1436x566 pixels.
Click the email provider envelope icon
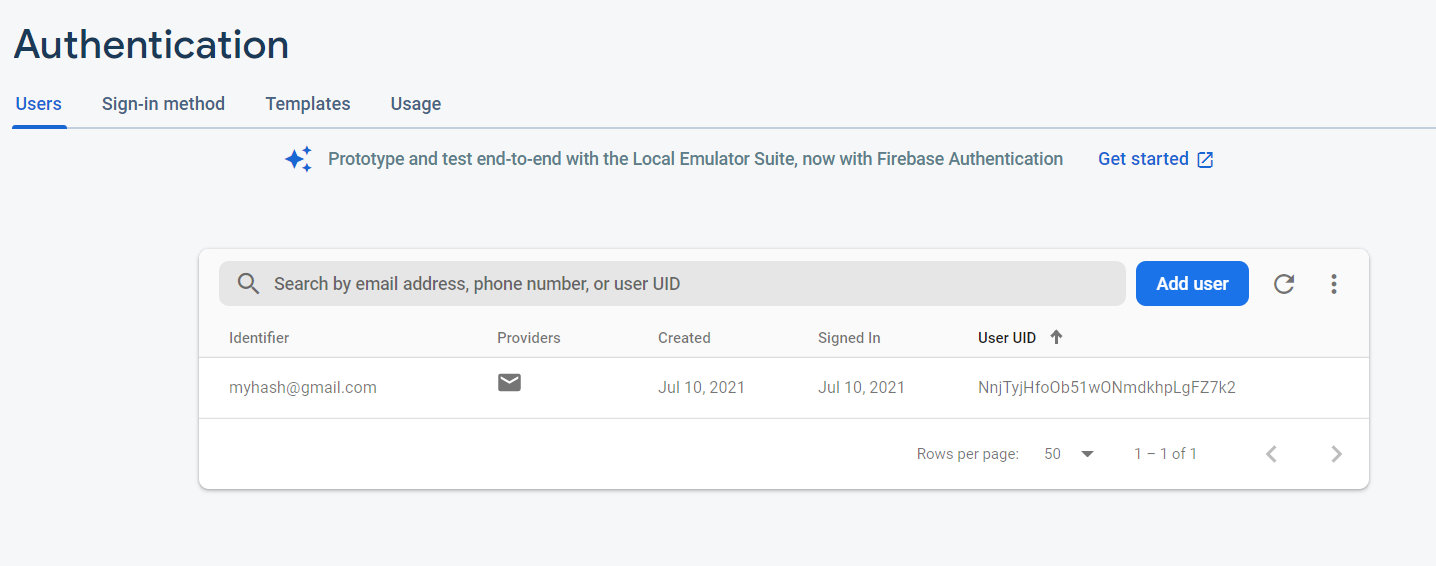point(510,382)
